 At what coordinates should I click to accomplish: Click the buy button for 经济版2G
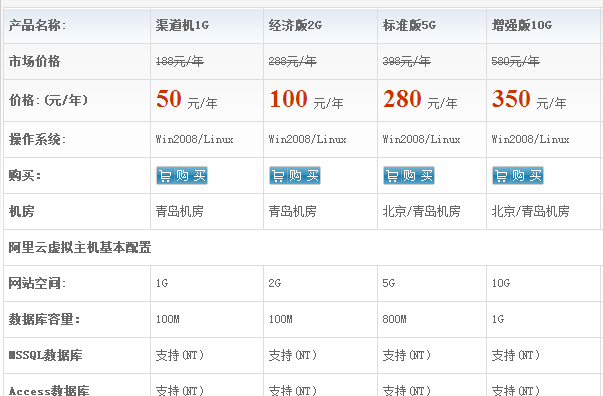(x=295, y=176)
